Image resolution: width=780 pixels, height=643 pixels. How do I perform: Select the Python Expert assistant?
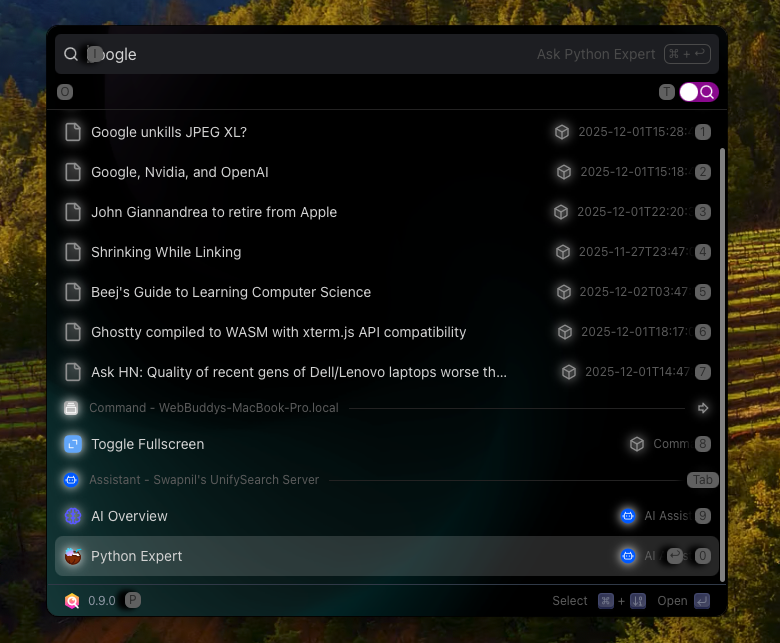click(387, 556)
